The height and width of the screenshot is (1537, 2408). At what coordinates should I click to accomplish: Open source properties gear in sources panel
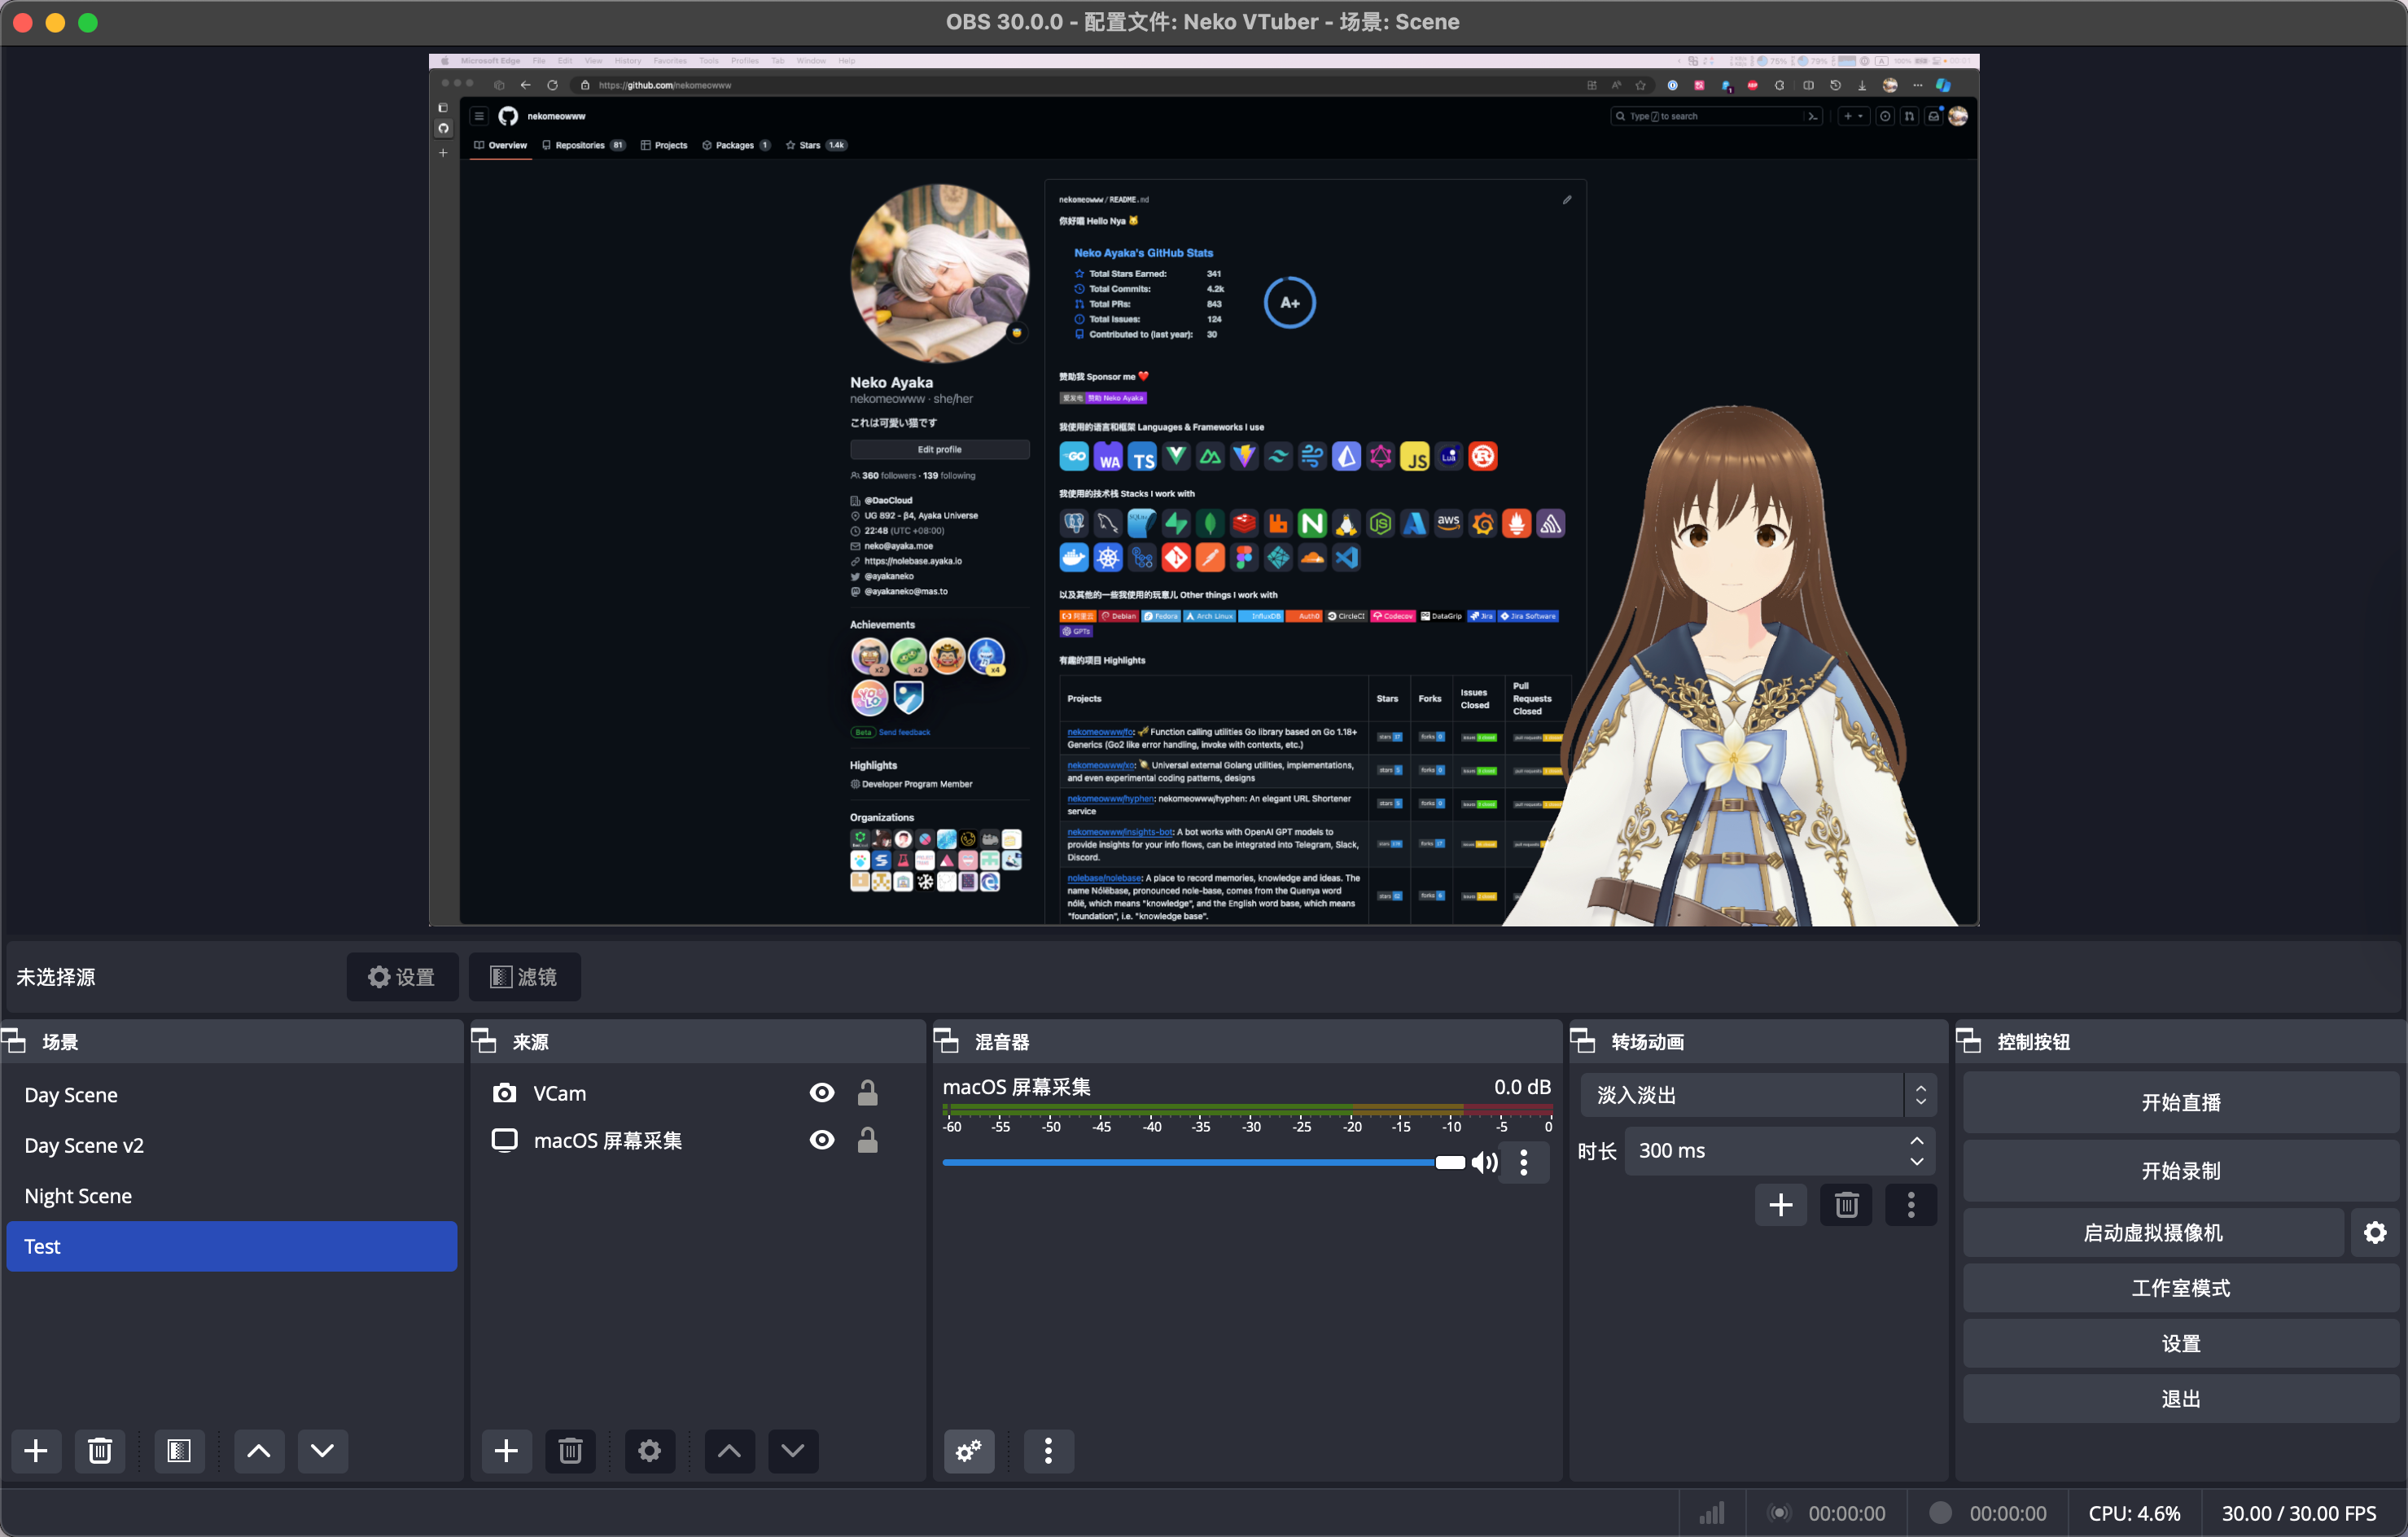click(x=649, y=1451)
